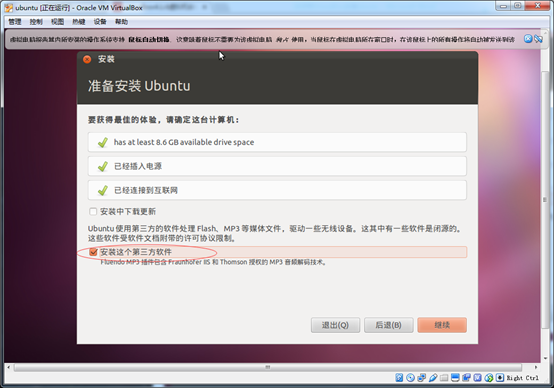Click the horizontal scrollbar thumb

[268, 368]
